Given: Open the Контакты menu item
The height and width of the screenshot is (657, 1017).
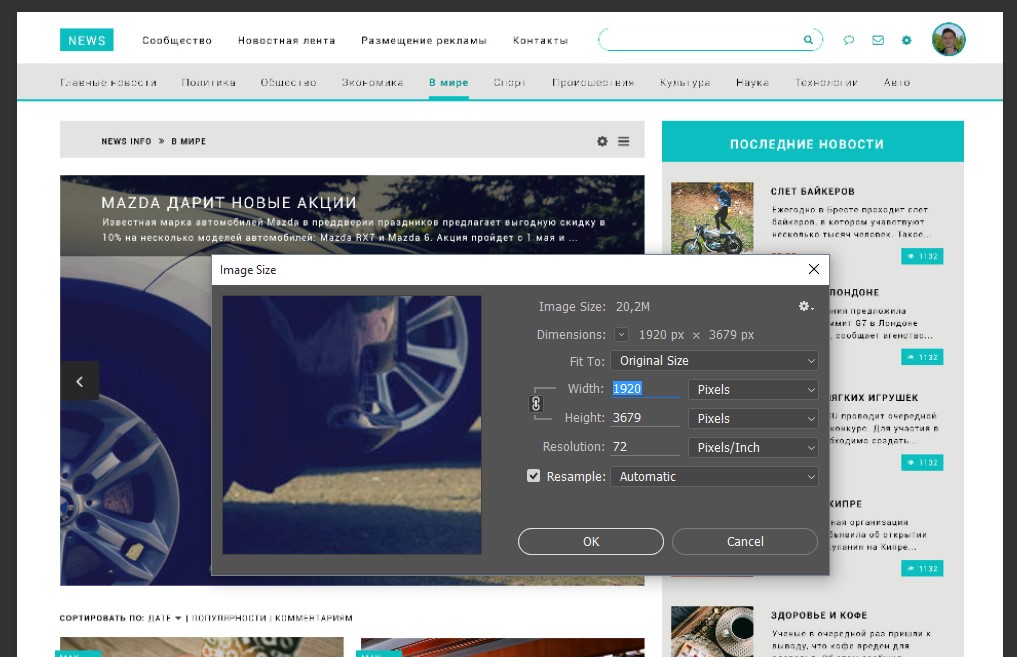Looking at the screenshot, I should point(540,40).
